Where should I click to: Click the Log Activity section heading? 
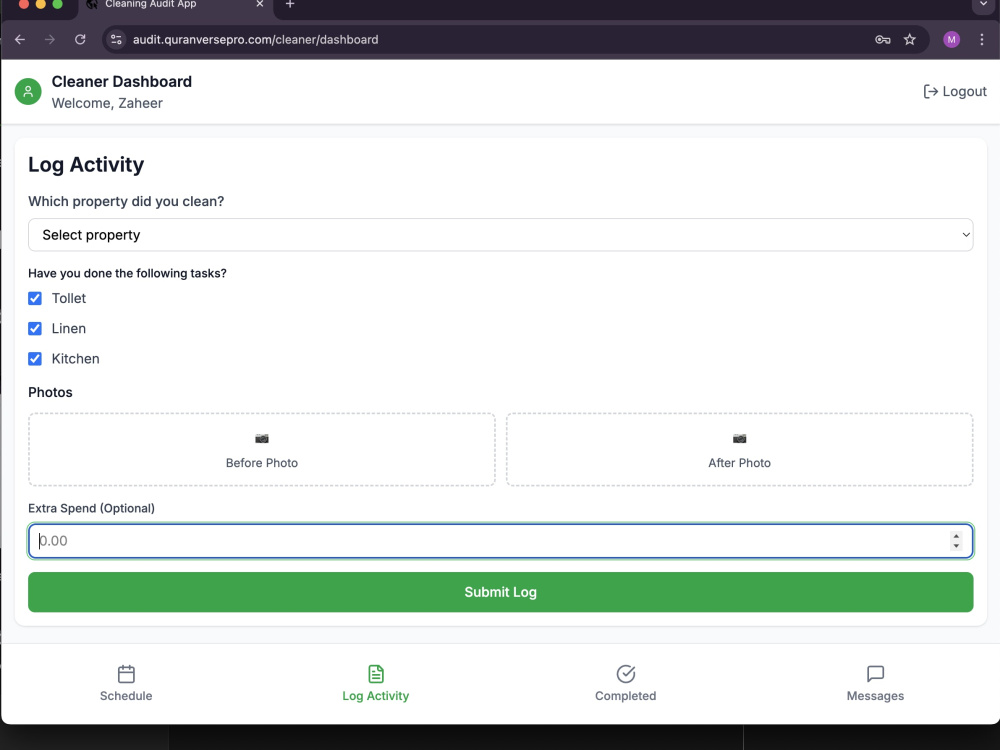point(86,165)
